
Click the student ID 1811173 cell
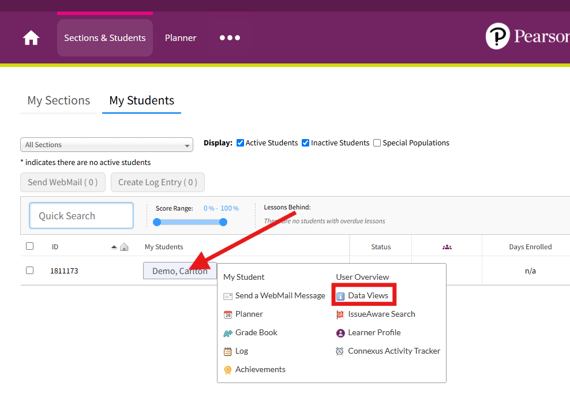click(64, 271)
